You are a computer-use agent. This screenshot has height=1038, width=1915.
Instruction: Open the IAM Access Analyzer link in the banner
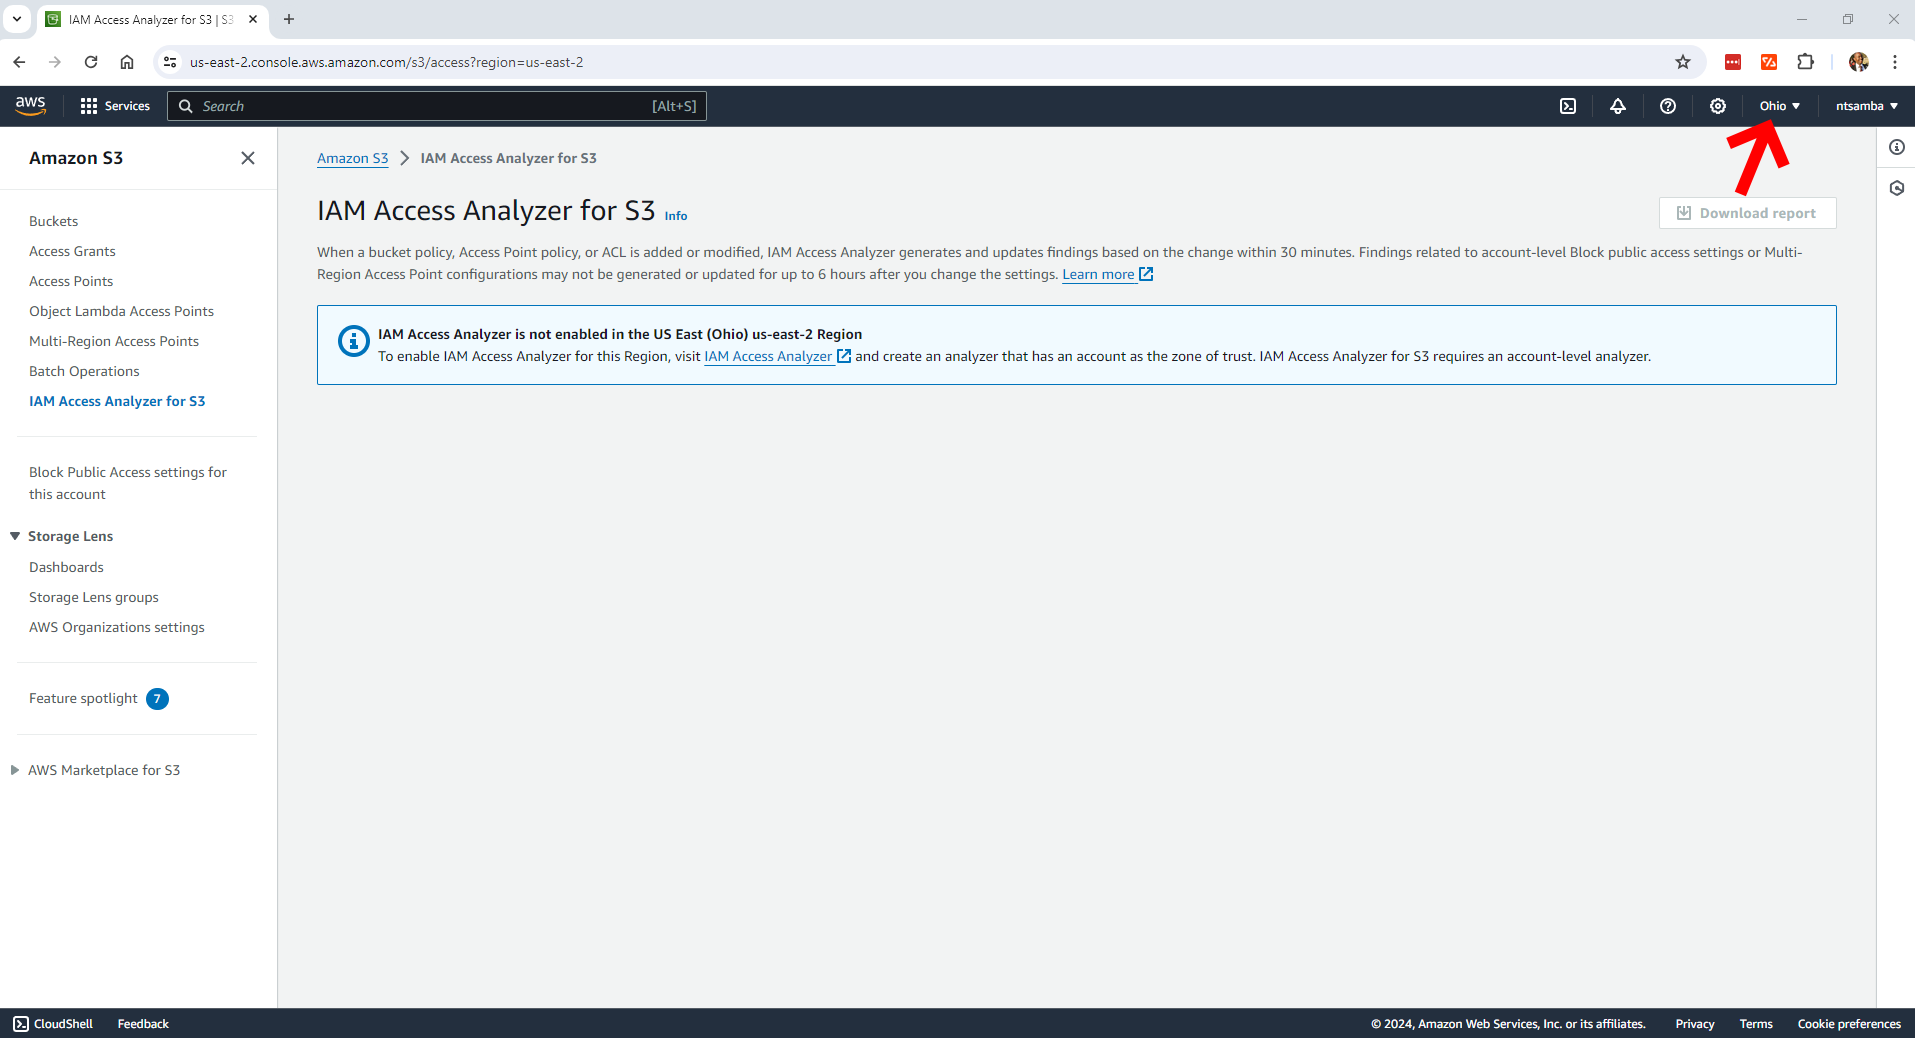pyautogui.click(x=767, y=356)
